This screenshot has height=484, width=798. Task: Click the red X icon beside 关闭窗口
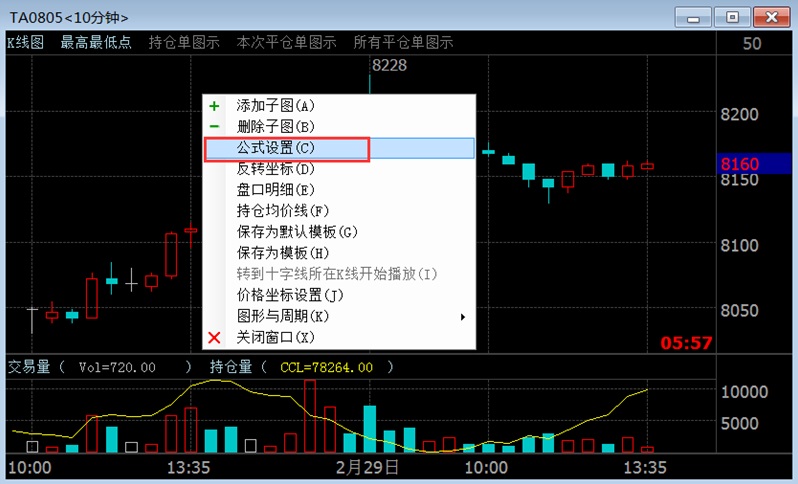[214, 337]
